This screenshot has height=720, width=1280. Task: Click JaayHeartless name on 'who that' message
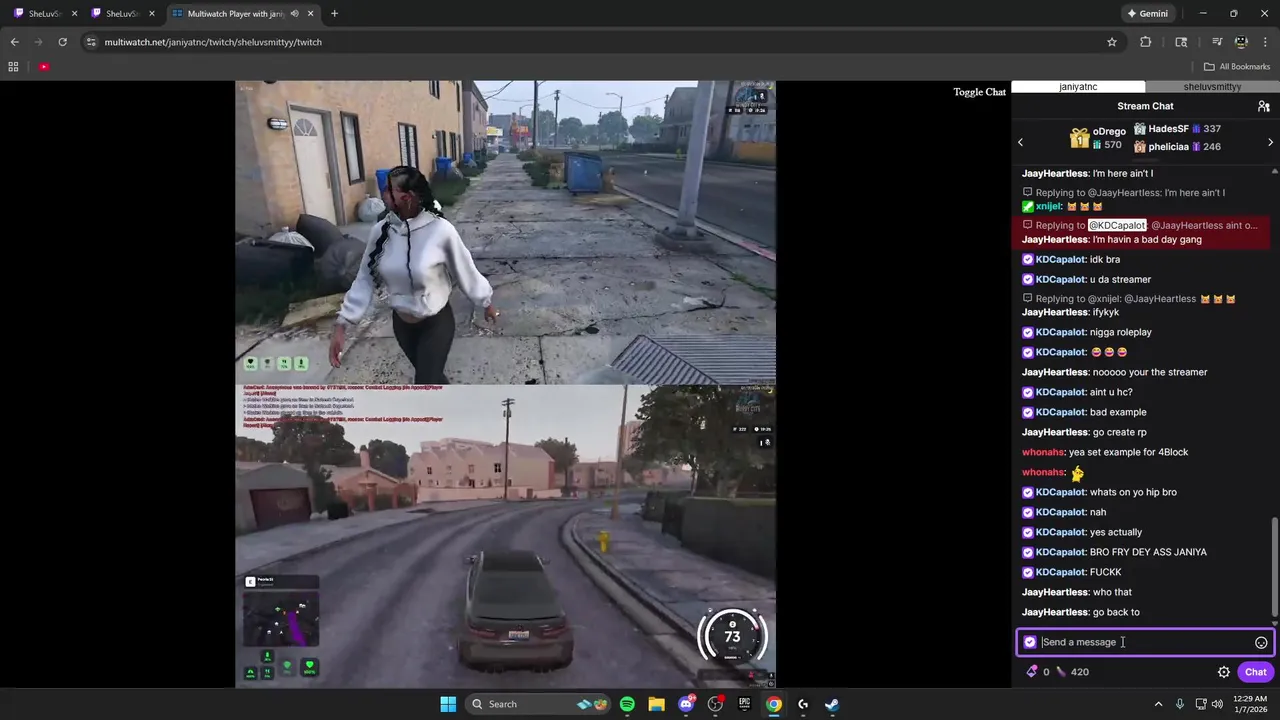tap(1054, 592)
